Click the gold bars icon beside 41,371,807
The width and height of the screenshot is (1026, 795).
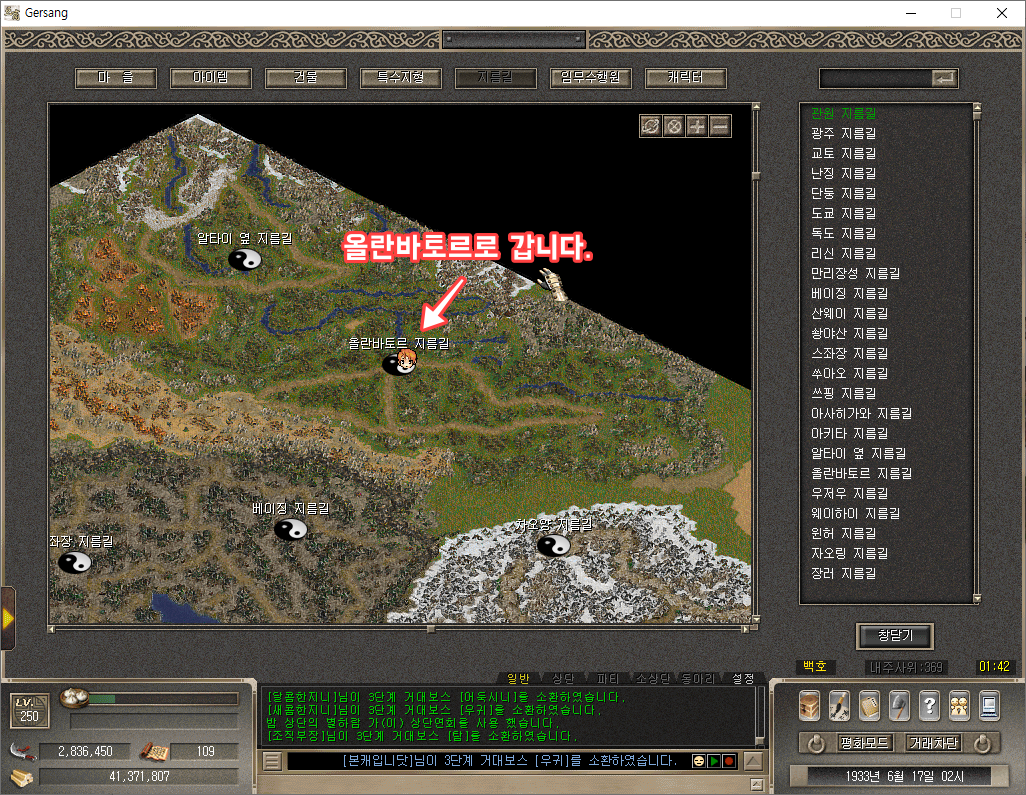coord(22,777)
